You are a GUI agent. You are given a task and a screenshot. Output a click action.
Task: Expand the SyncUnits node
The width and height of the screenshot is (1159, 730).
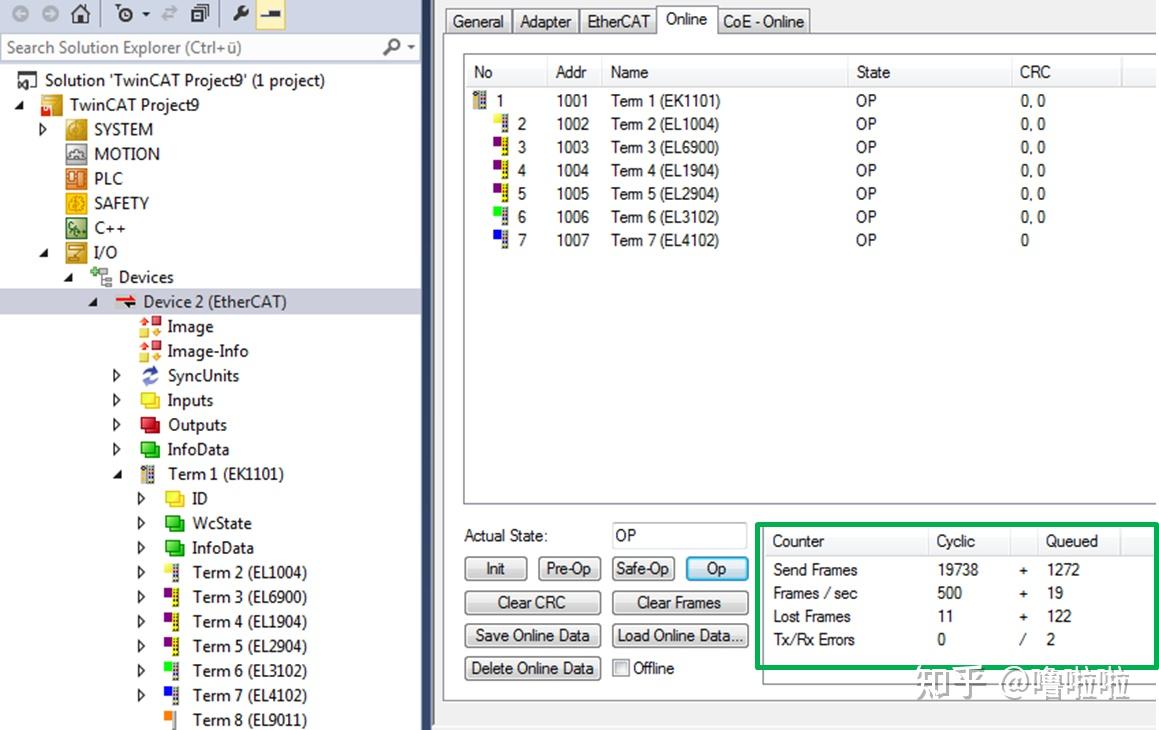click(116, 375)
